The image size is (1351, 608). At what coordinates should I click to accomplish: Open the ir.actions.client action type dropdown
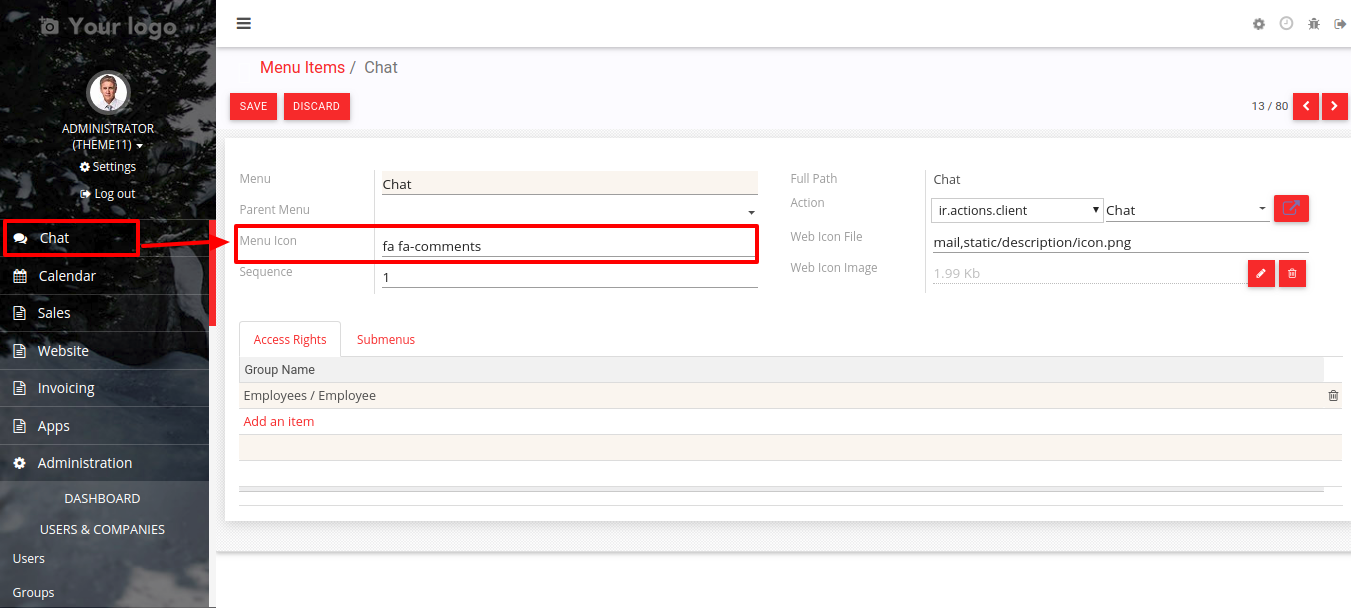pos(1017,210)
